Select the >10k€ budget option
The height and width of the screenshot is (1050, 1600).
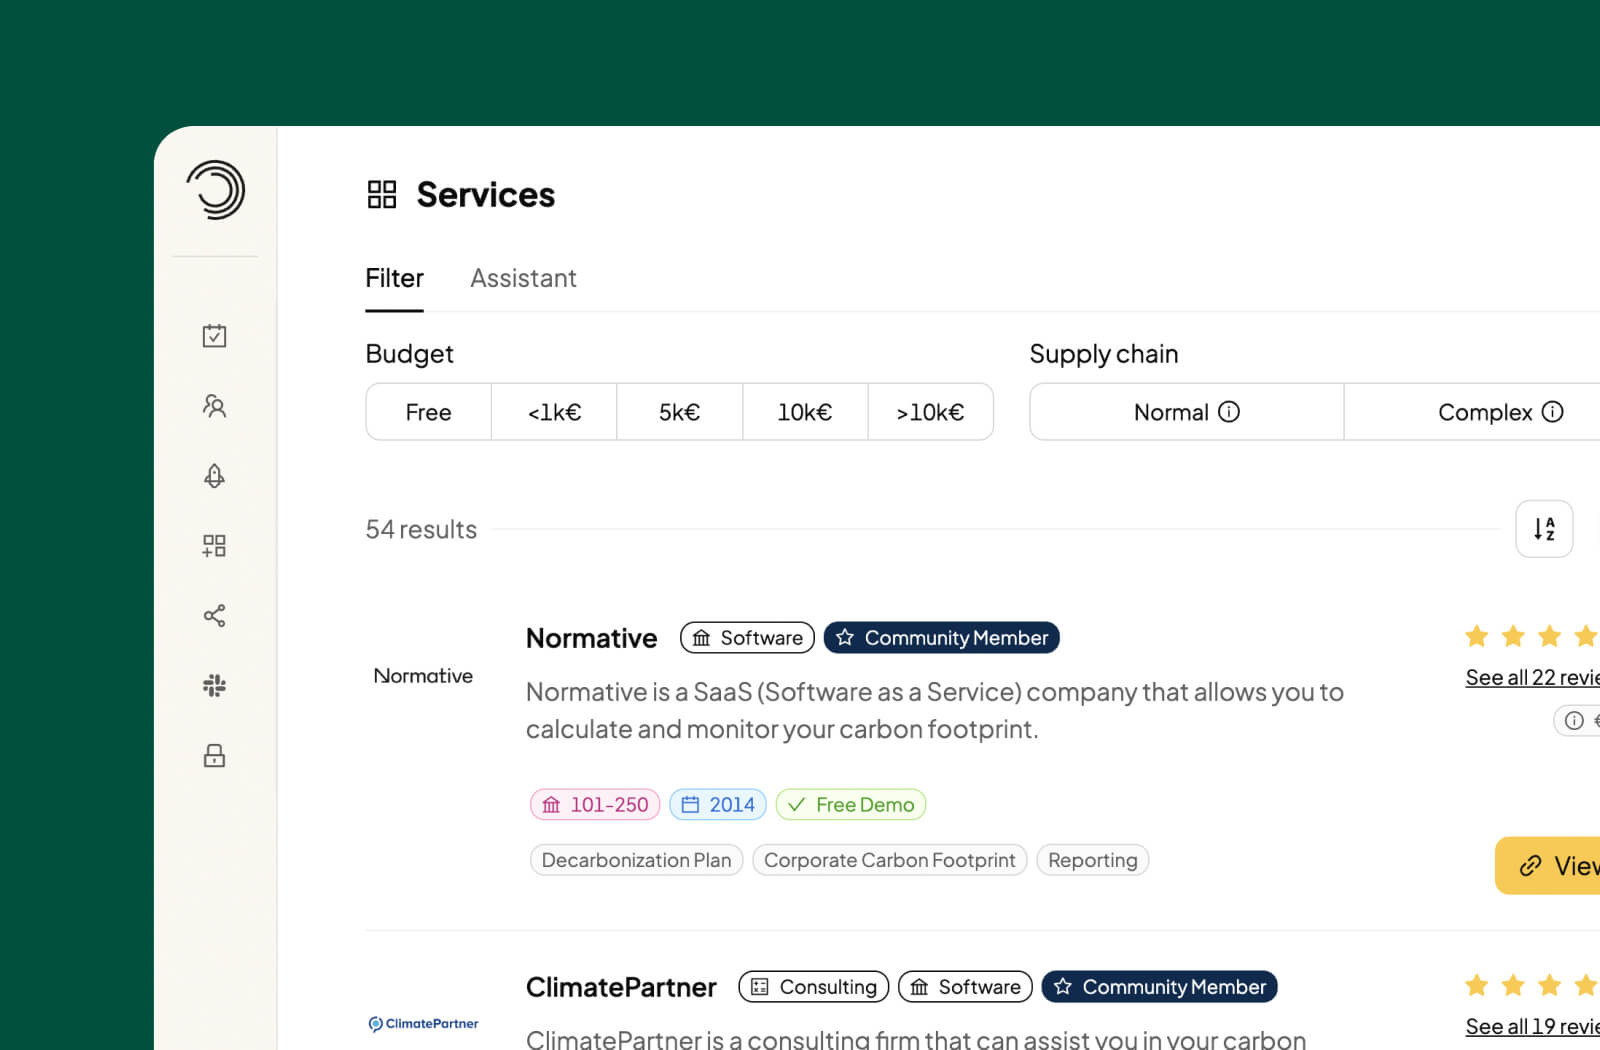[x=930, y=412]
